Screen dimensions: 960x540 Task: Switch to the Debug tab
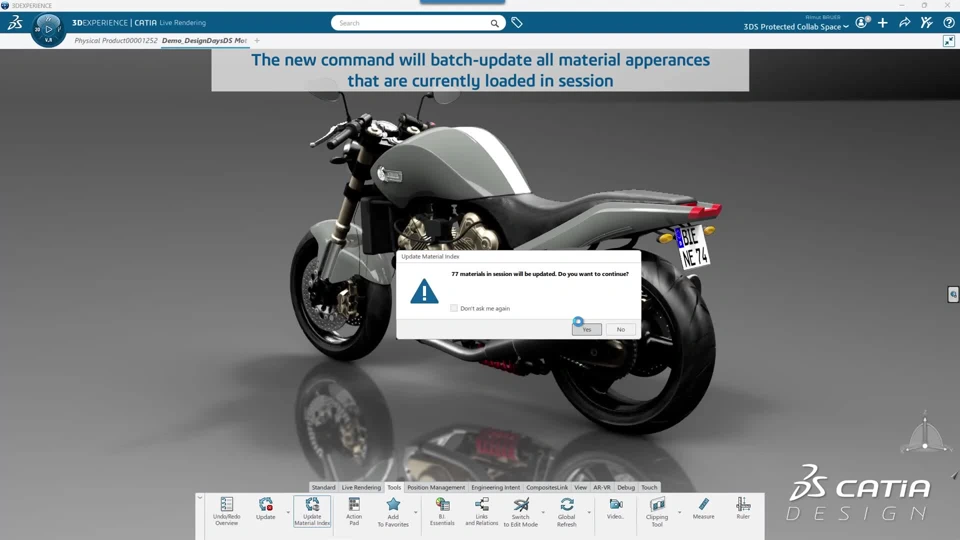[x=626, y=487]
